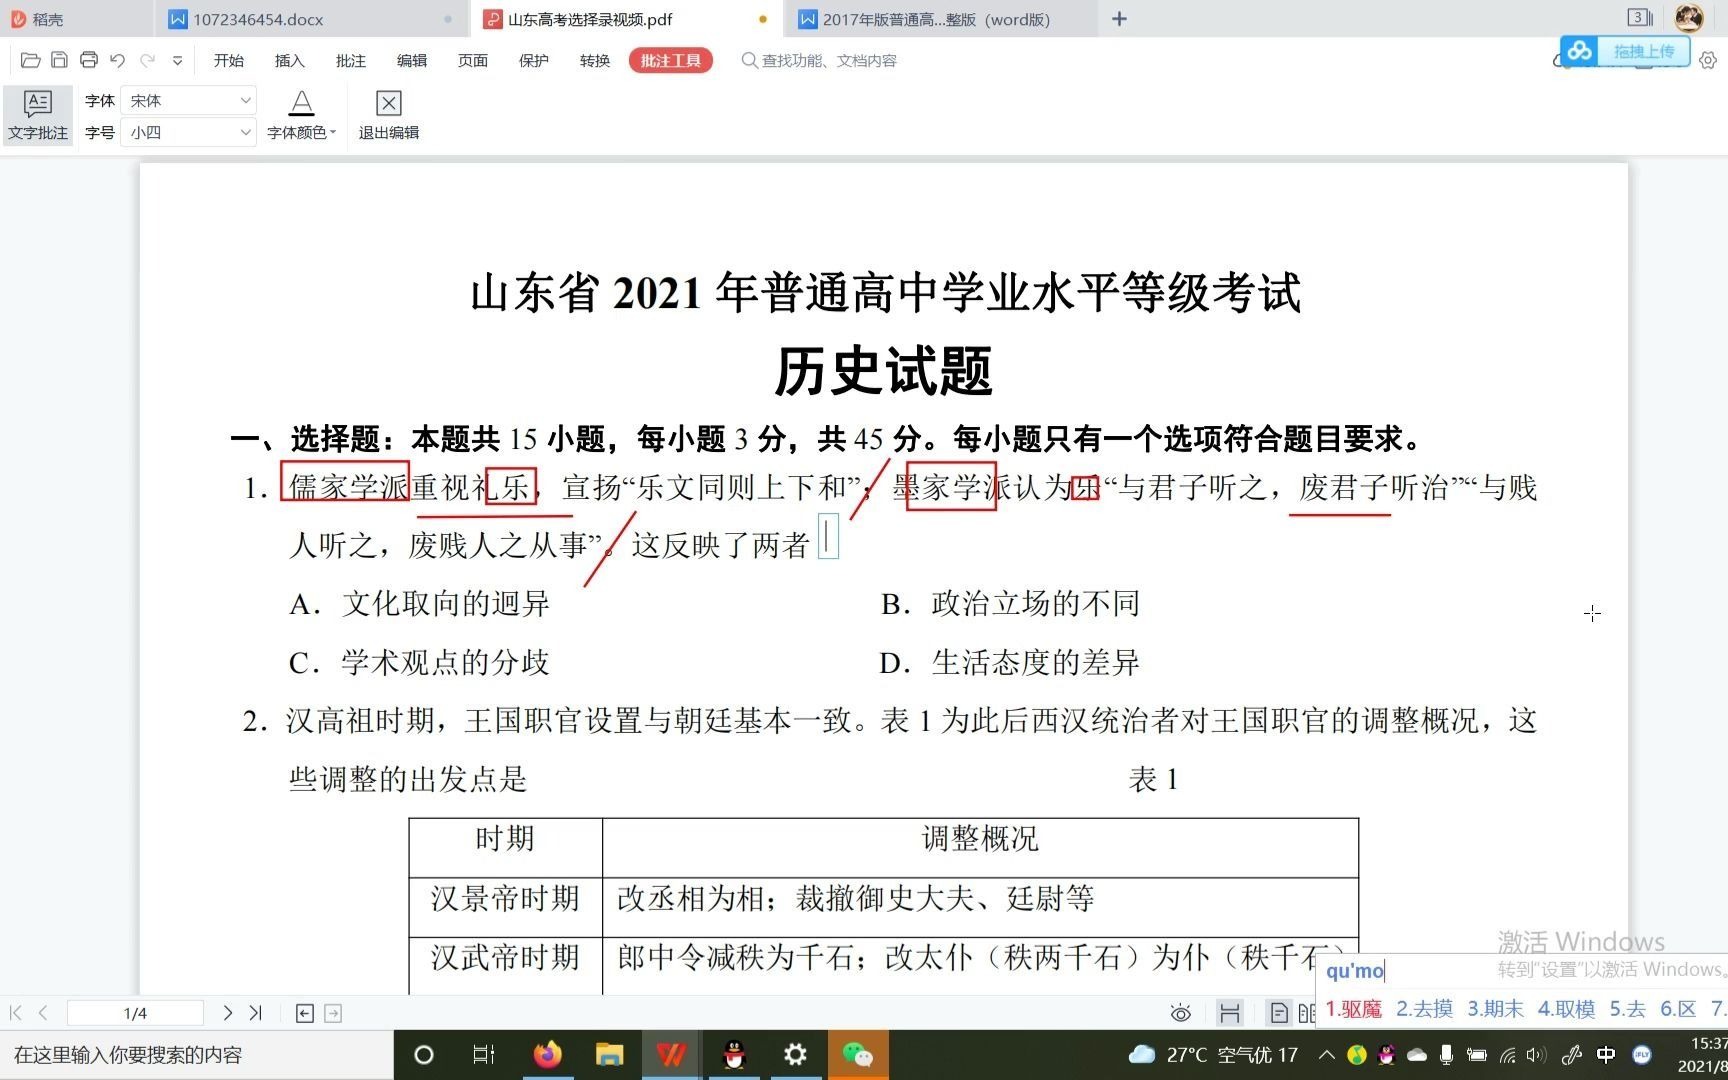Switch to the 2017年版普通高 word版 tab

pyautogui.click(x=940, y=19)
